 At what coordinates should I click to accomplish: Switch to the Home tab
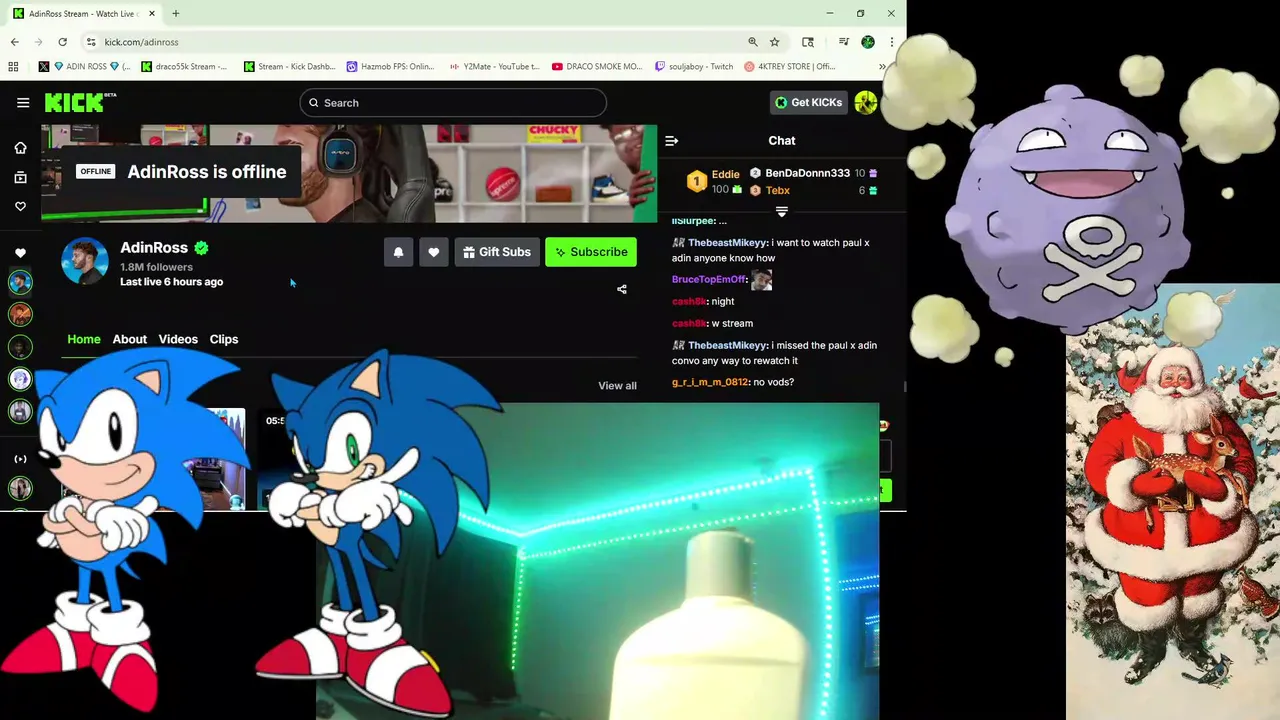pyautogui.click(x=84, y=339)
